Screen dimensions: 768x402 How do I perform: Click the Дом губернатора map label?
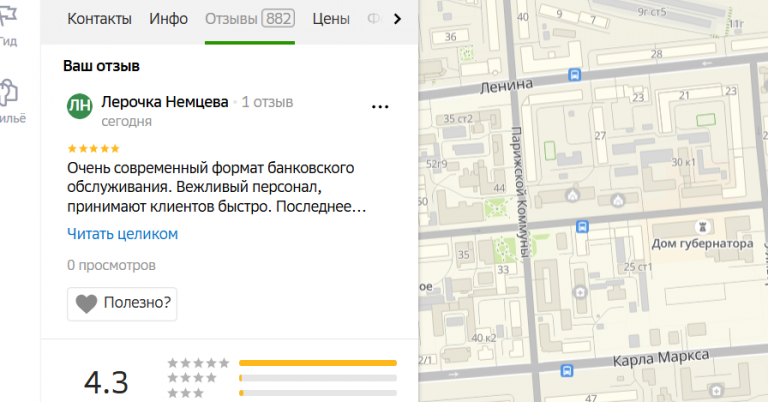[x=702, y=243]
